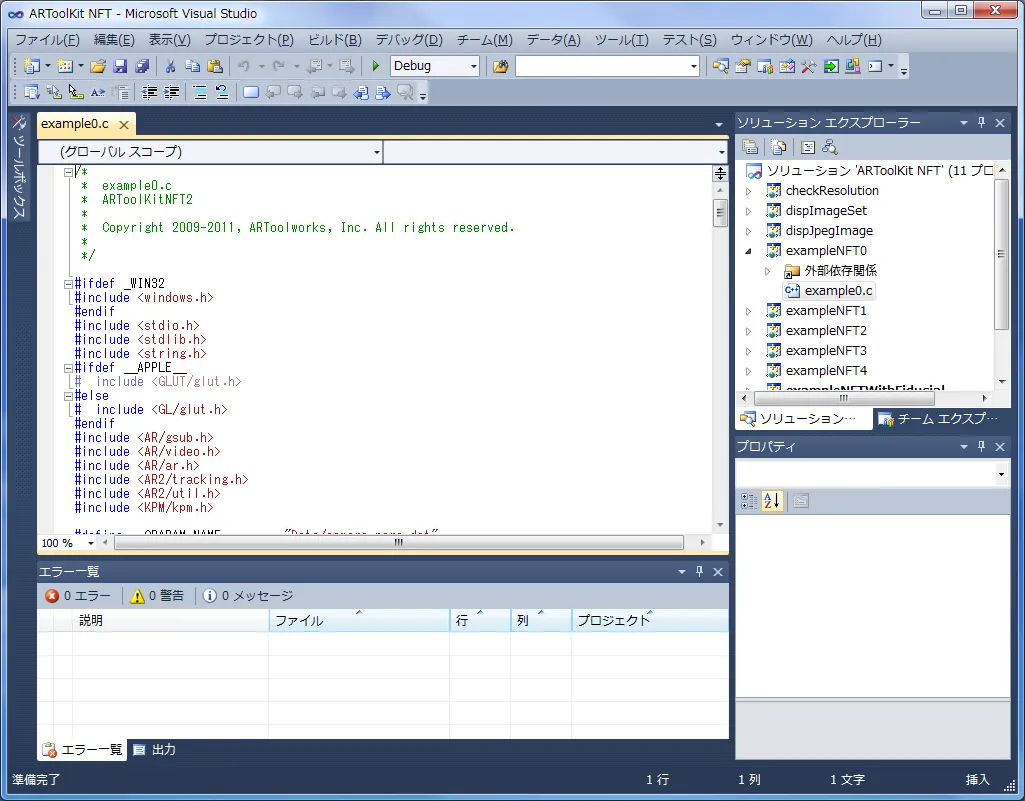Screen dimensions: 1025x801
Task: Comment out the selected lines icon
Action: (200, 92)
